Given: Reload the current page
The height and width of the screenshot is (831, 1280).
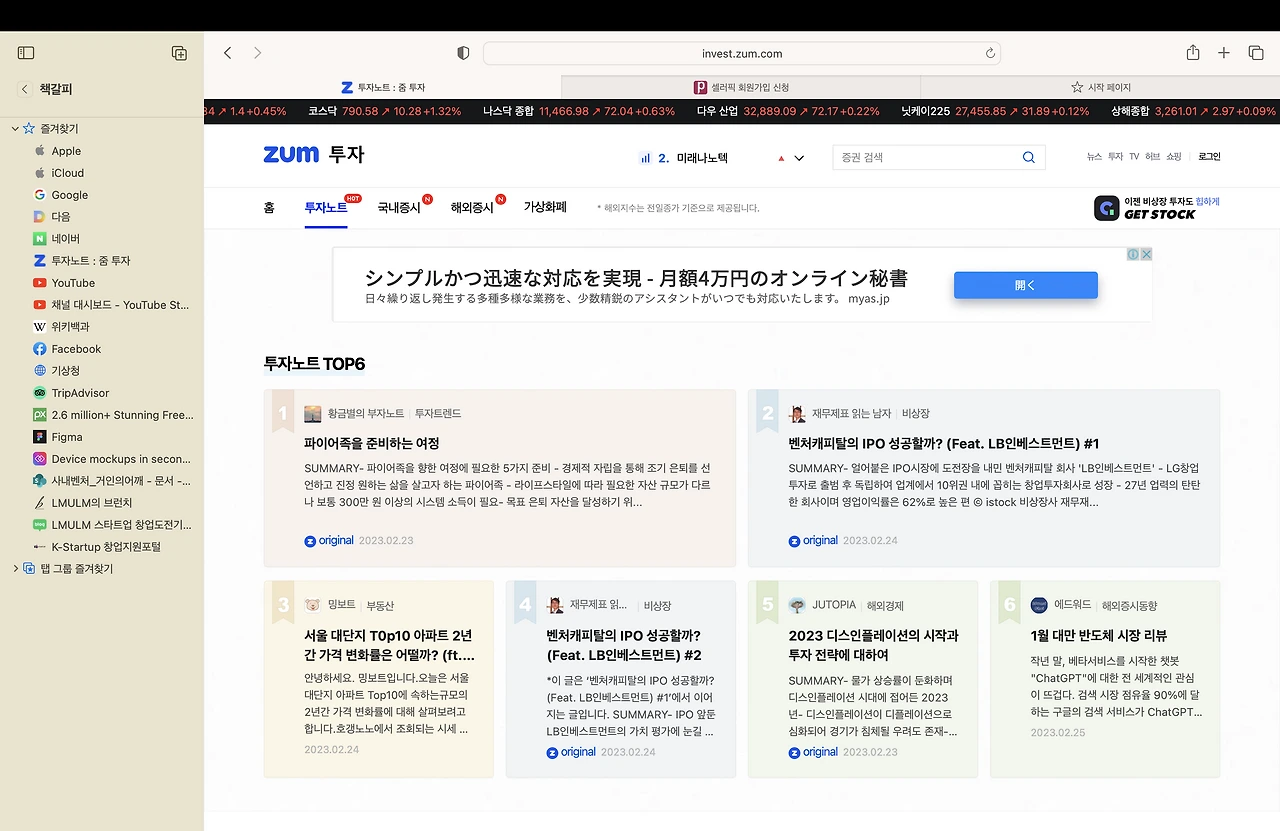Looking at the screenshot, I should tap(990, 53).
